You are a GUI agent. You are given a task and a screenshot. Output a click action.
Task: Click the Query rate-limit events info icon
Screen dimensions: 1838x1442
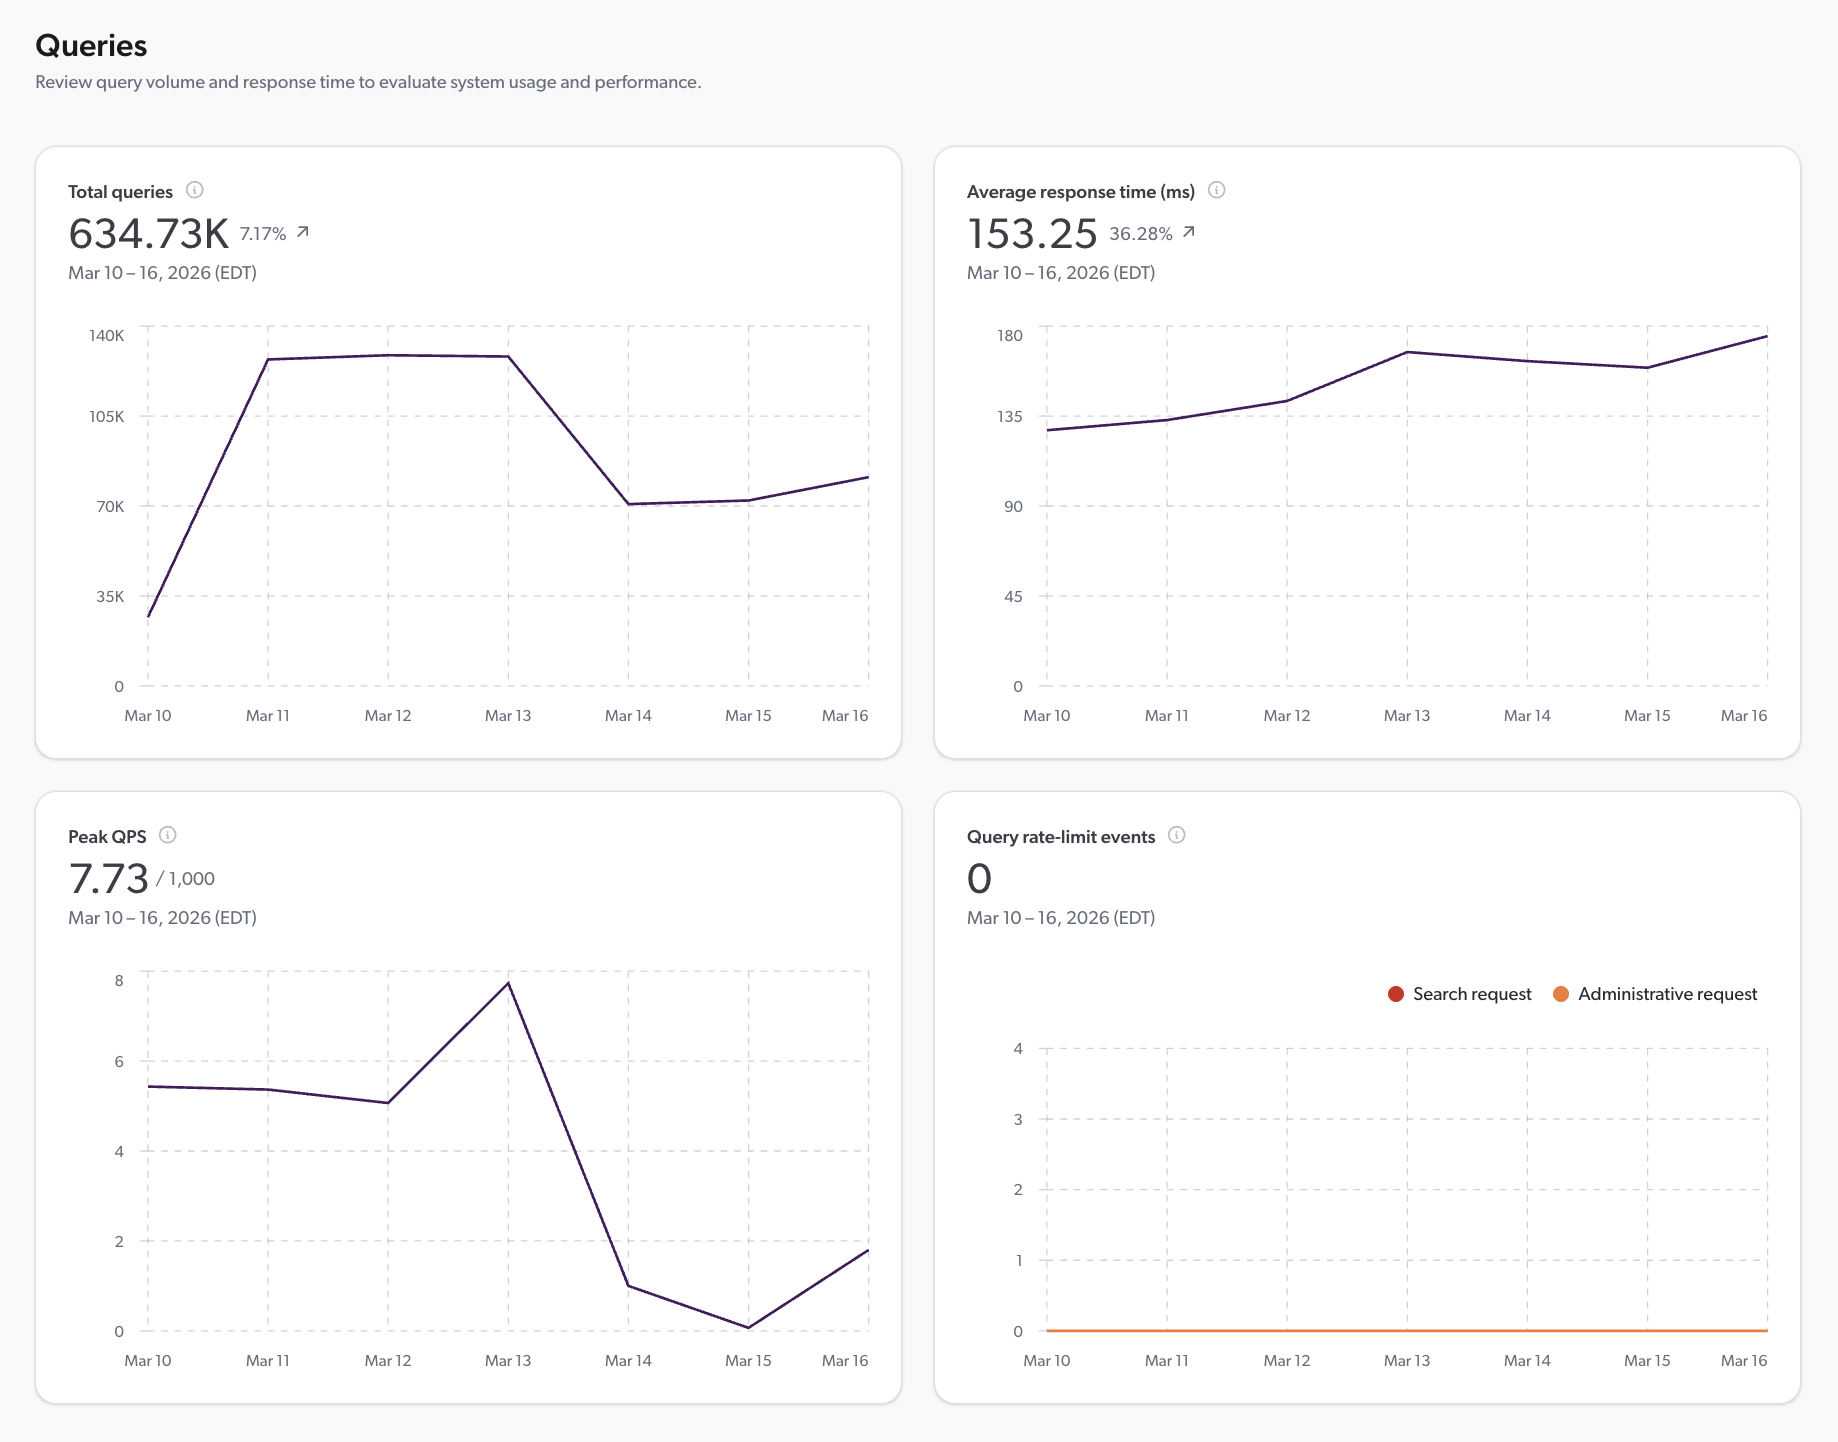[x=1178, y=836]
